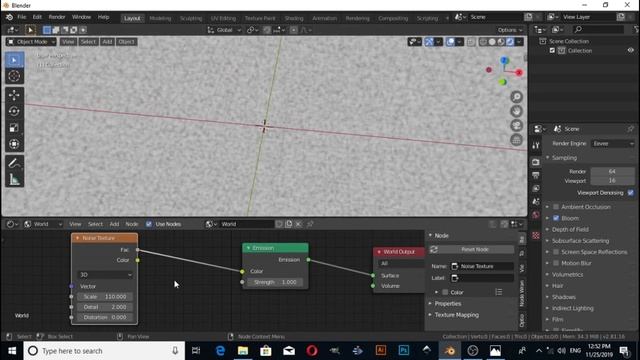Open the Render Engine Eevee dropdown
The height and width of the screenshot is (360, 640).
click(613, 144)
